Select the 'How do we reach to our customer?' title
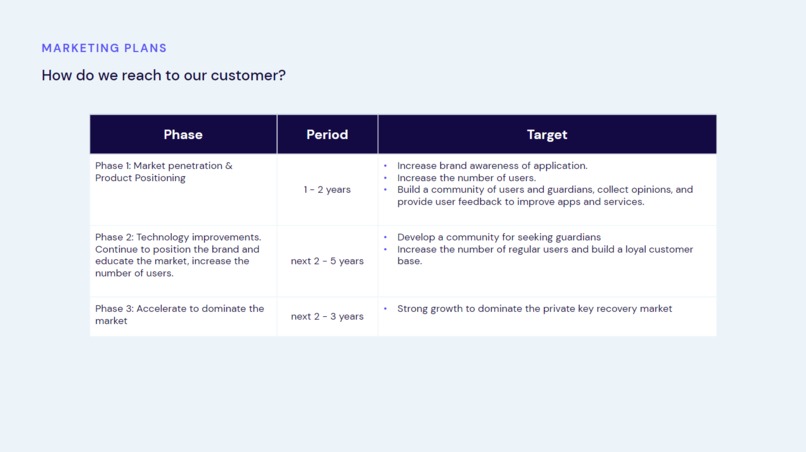 click(x=163, y=75)
